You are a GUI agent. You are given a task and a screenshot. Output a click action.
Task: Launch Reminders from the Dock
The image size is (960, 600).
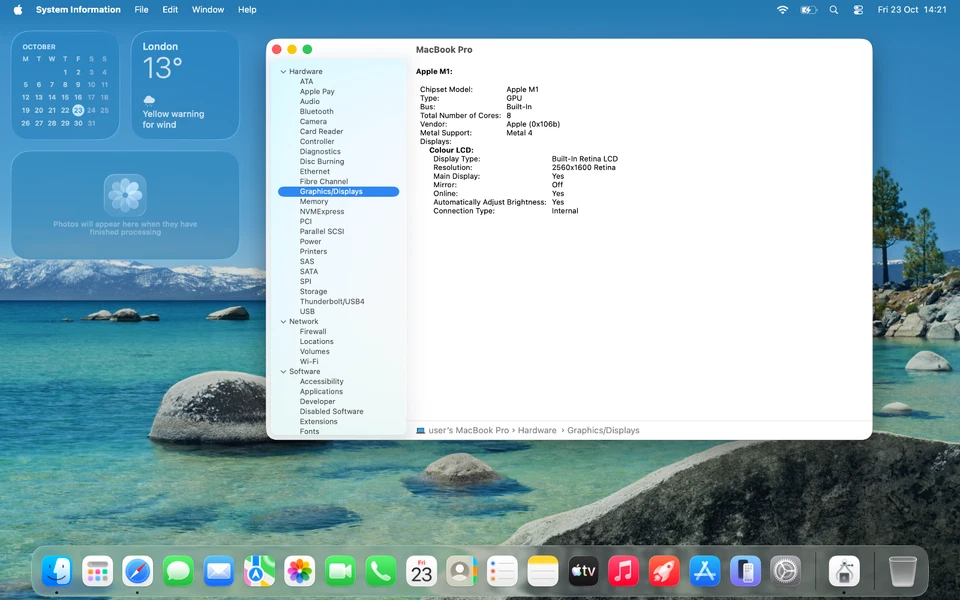pos(502,571)
